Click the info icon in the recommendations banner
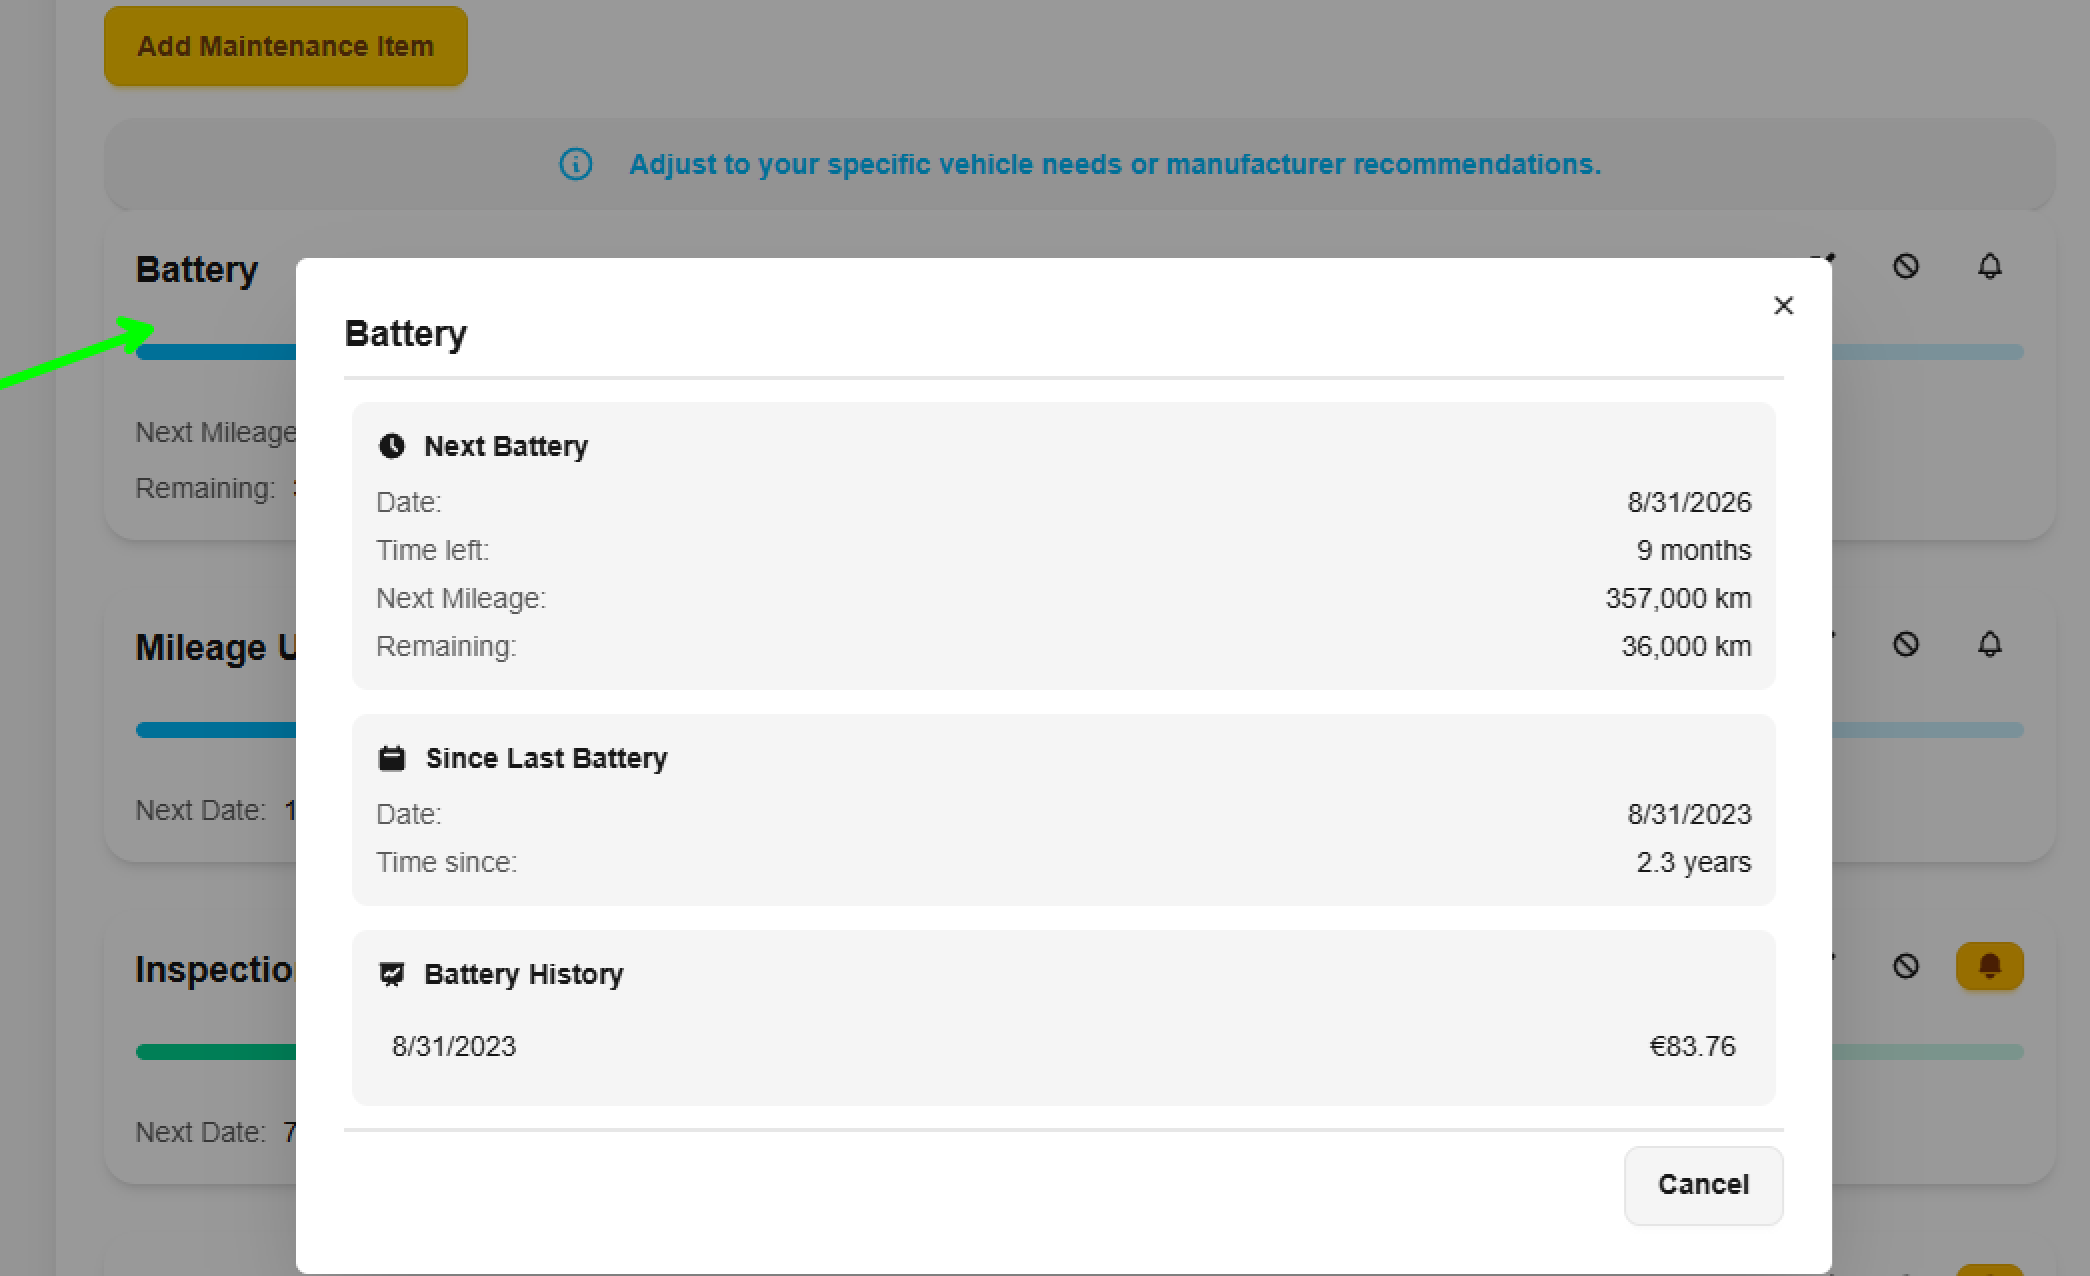This screenshot has width=2090, height=1276. (575, 164)
